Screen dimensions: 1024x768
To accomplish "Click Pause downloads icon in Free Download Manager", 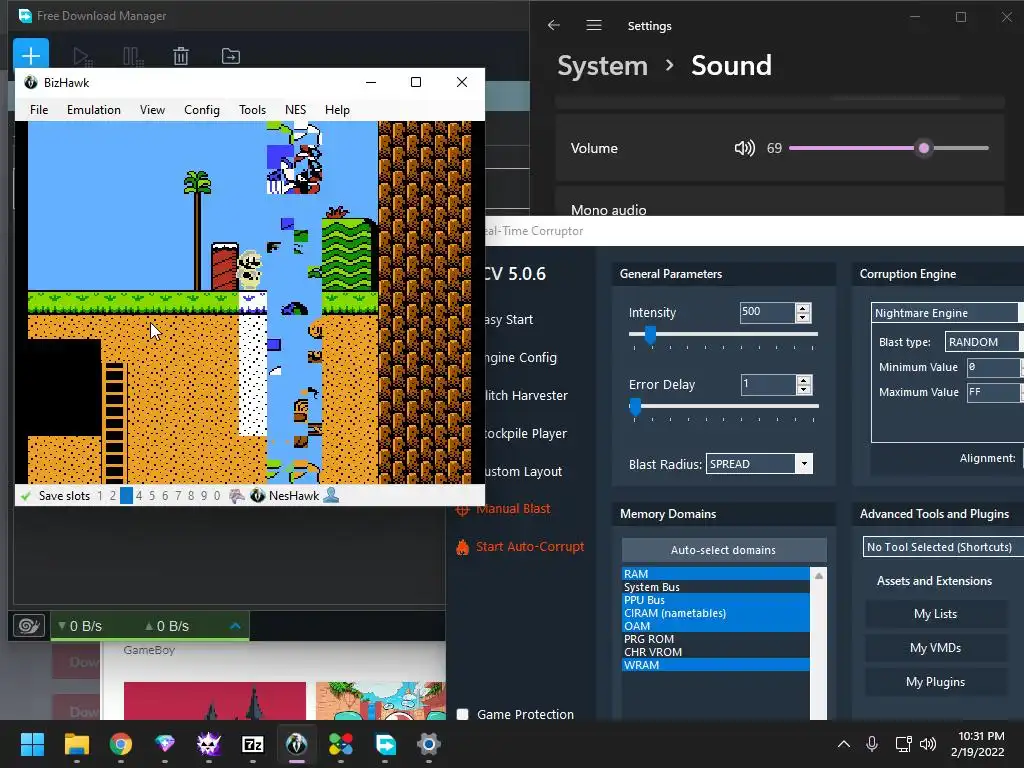I will click(133, 56).
